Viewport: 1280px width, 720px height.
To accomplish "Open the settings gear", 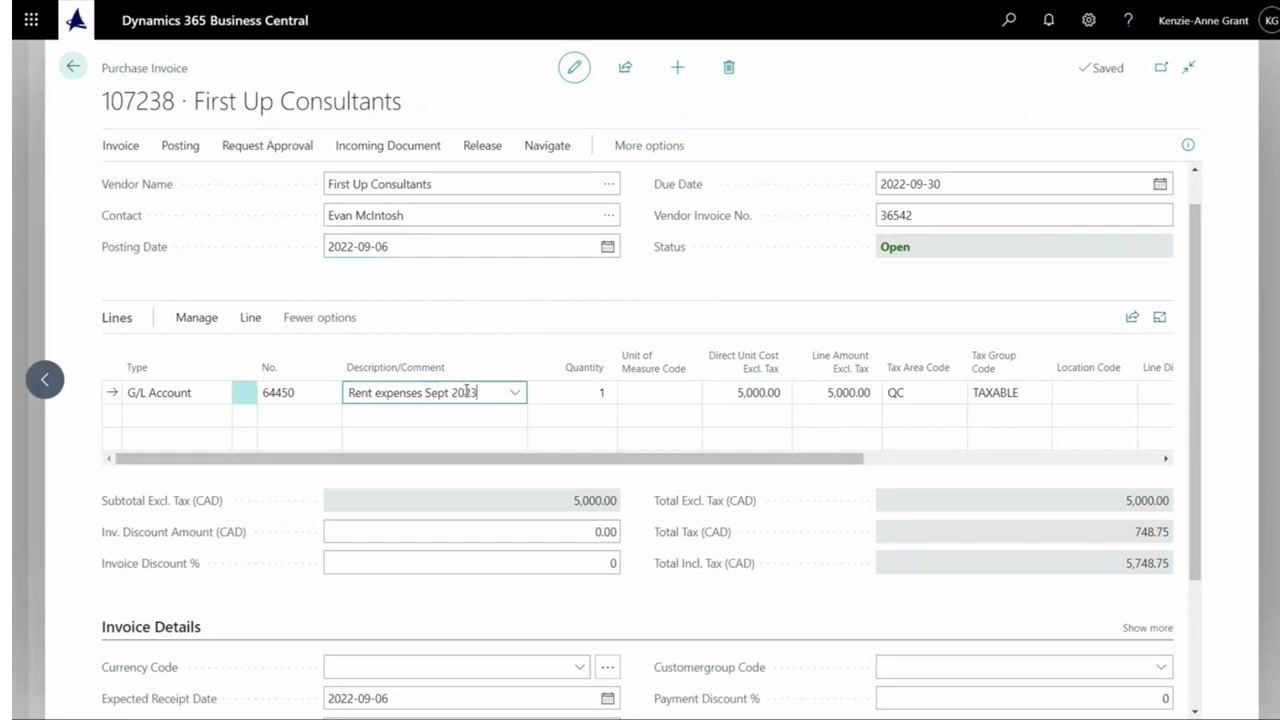I will [1088, 20].
